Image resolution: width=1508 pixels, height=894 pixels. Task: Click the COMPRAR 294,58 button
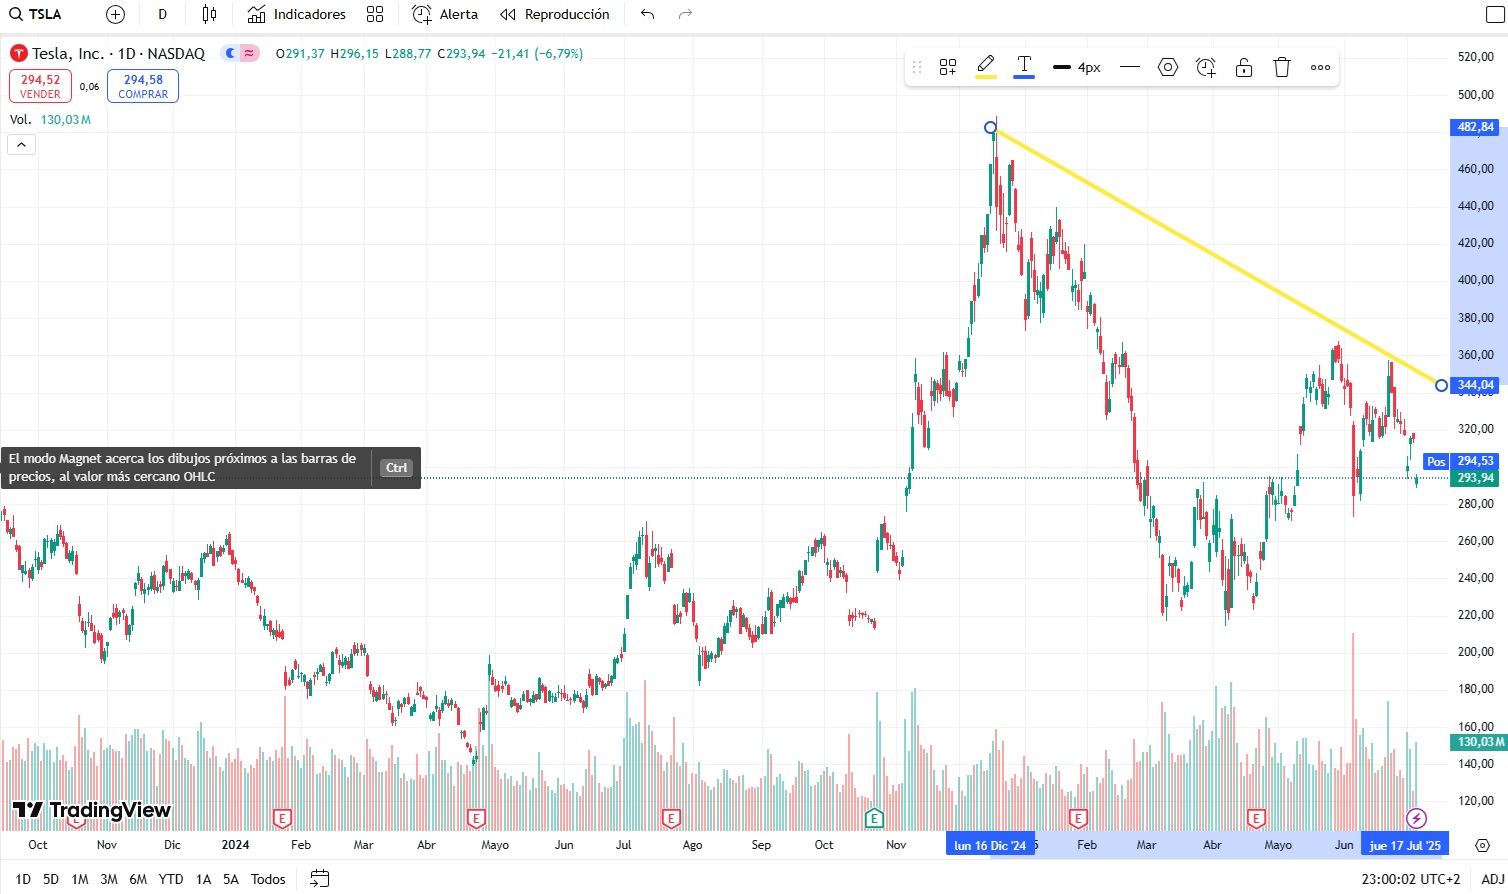[143, 86]
